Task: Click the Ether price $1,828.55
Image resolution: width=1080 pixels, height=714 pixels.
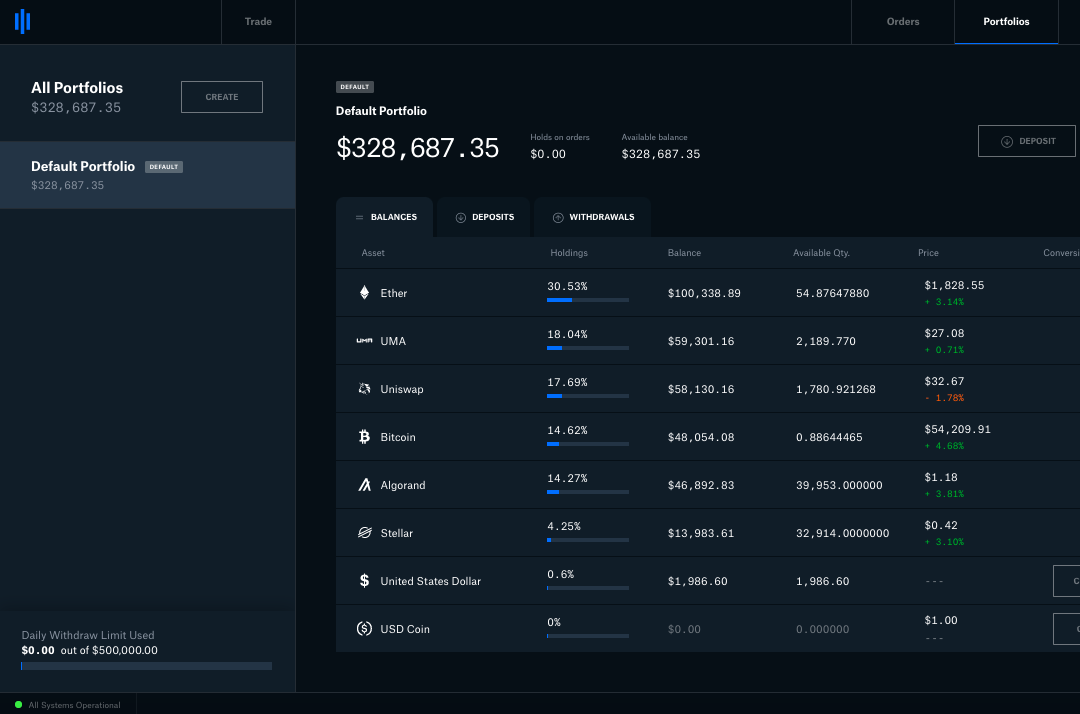Action: click(x=954, y=286)
